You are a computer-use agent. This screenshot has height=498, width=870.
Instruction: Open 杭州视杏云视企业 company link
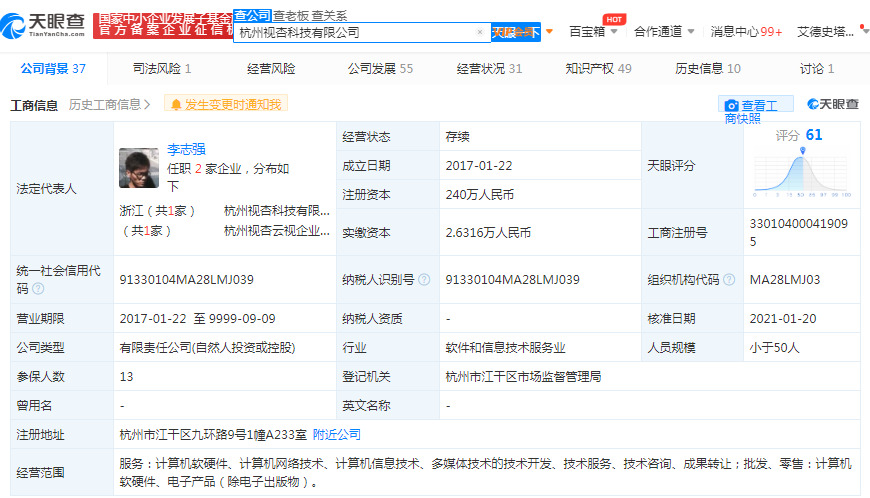click(277, 231)
